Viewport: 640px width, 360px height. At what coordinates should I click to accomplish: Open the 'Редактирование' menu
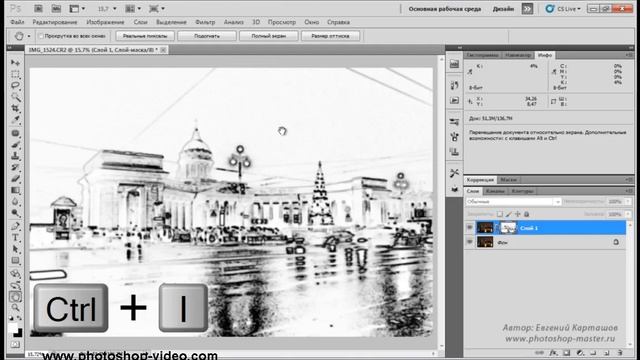[55, 22]
